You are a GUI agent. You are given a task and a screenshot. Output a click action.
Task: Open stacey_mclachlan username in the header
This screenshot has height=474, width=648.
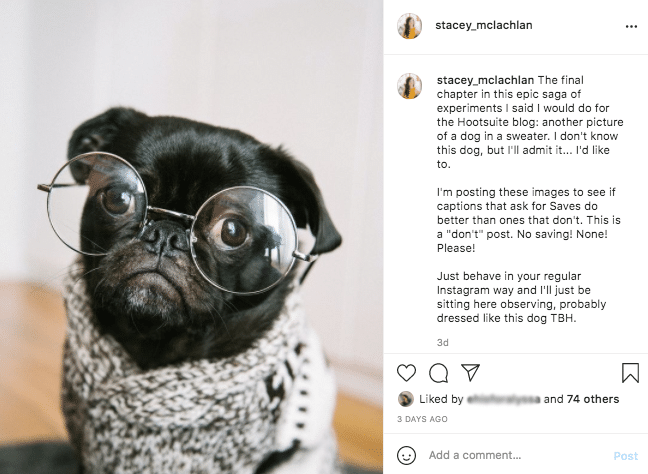point(484,25)
